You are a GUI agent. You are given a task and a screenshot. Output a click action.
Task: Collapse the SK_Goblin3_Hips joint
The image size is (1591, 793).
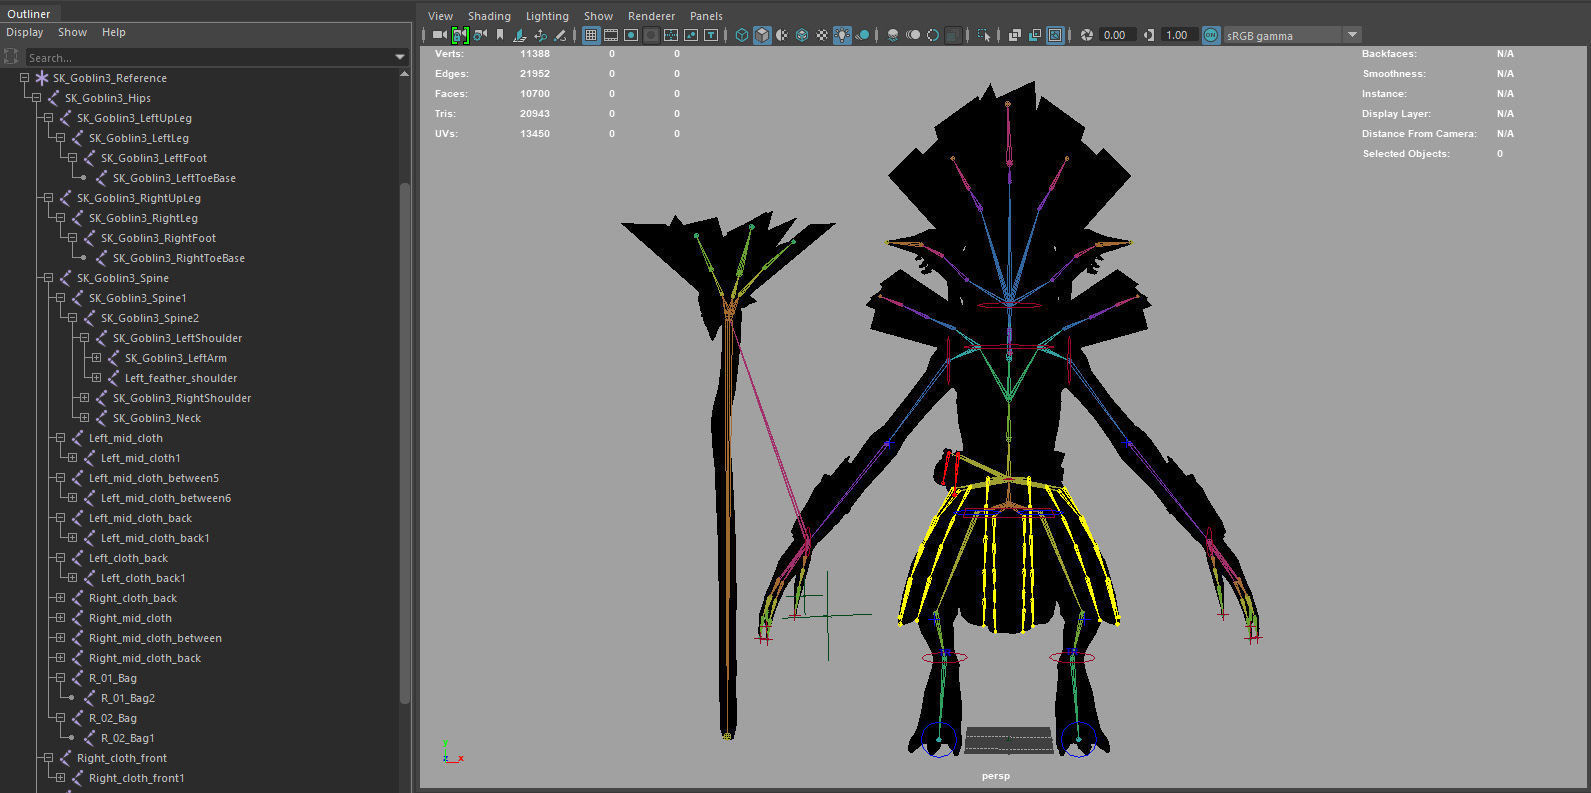click(37, 98)
